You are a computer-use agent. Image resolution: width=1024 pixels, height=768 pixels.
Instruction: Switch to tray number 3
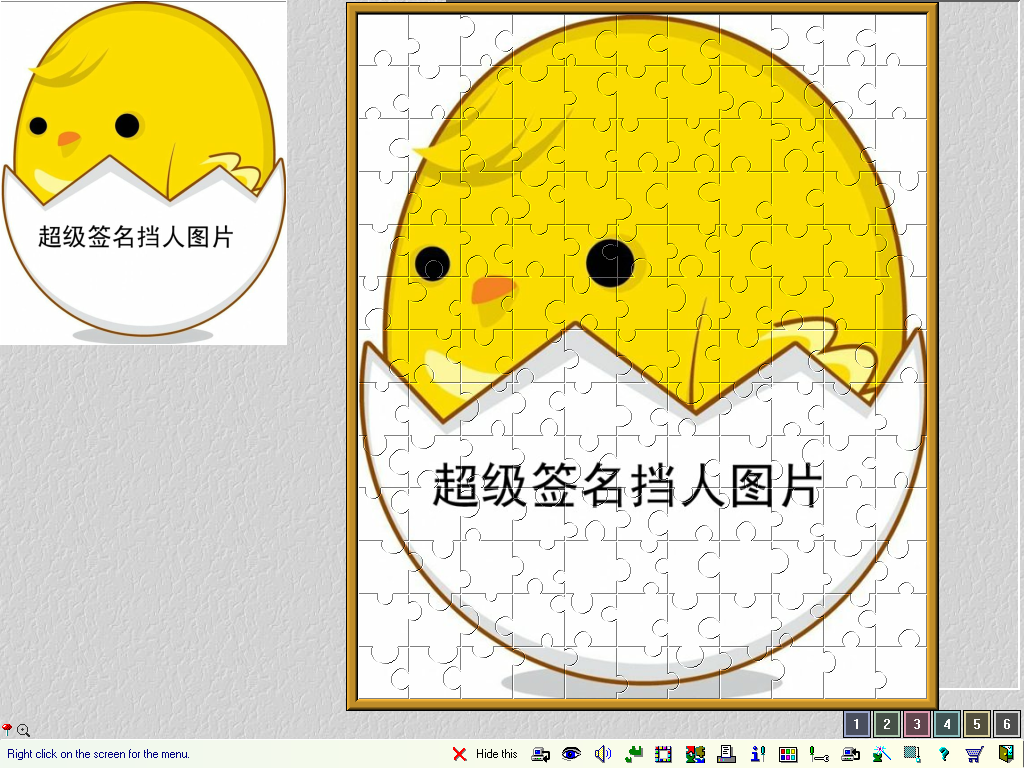(x=917, y=724)
